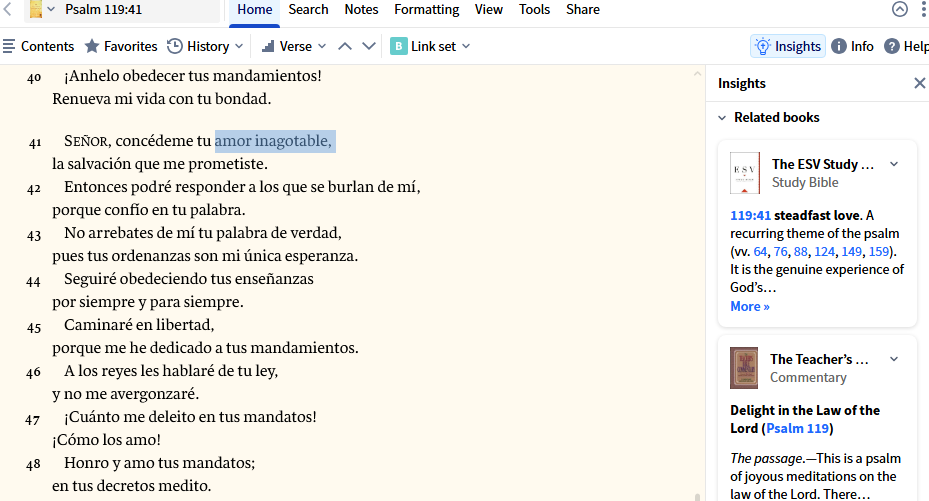Expand The ESV Study card chevron

pos(894,164)
